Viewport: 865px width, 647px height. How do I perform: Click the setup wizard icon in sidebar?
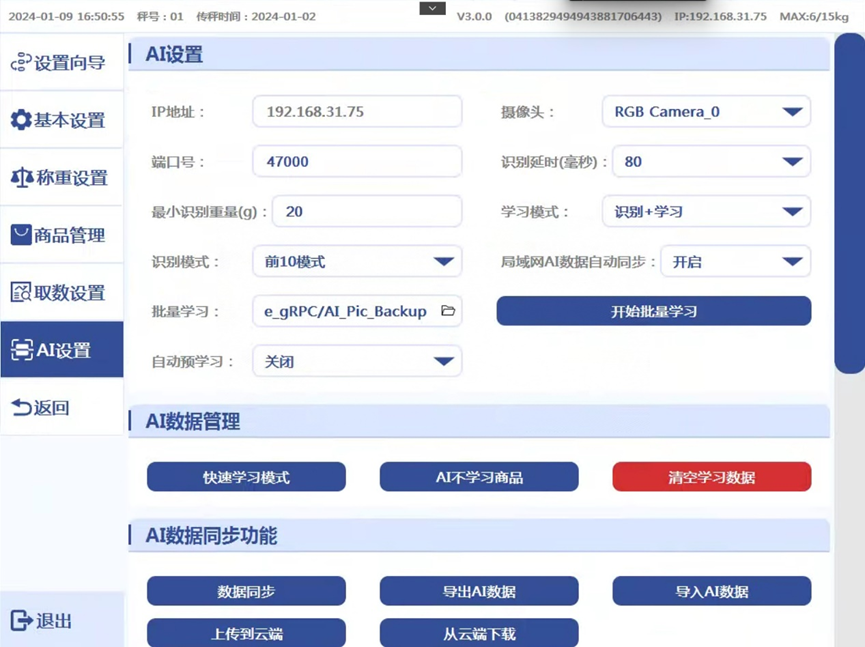point(21,63)
